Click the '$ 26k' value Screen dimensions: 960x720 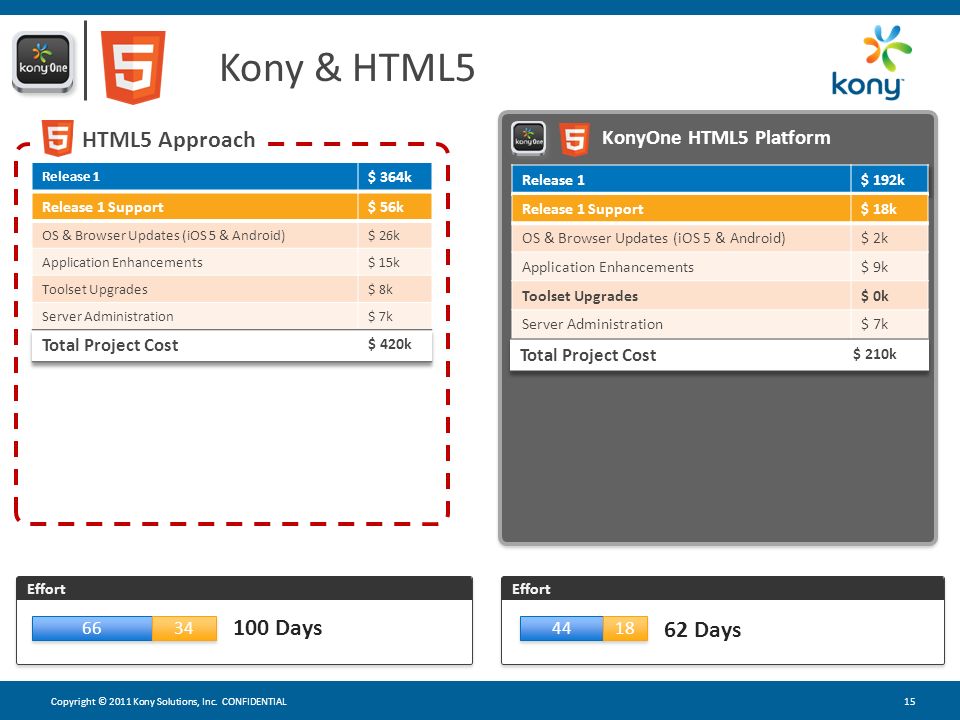coord(384,235)
